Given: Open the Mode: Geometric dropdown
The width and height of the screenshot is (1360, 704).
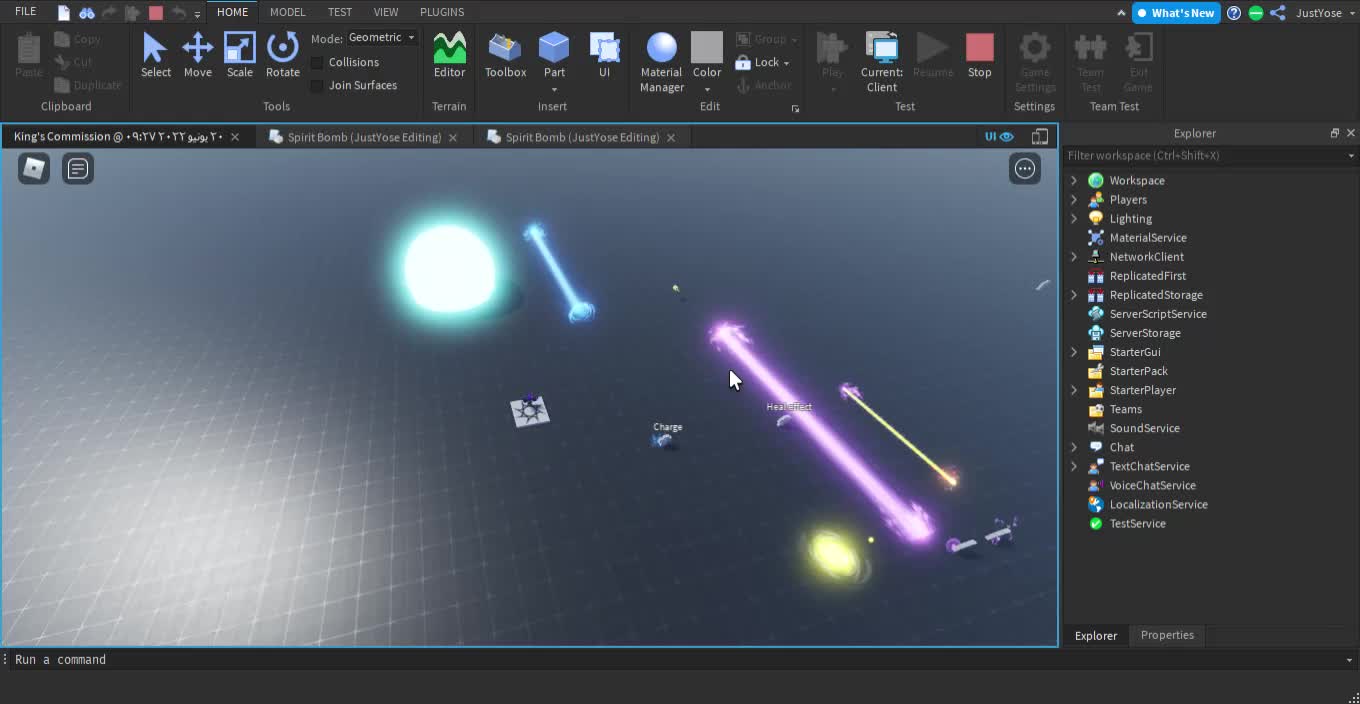Looking at the screenshot, I should tap(381, 37).
